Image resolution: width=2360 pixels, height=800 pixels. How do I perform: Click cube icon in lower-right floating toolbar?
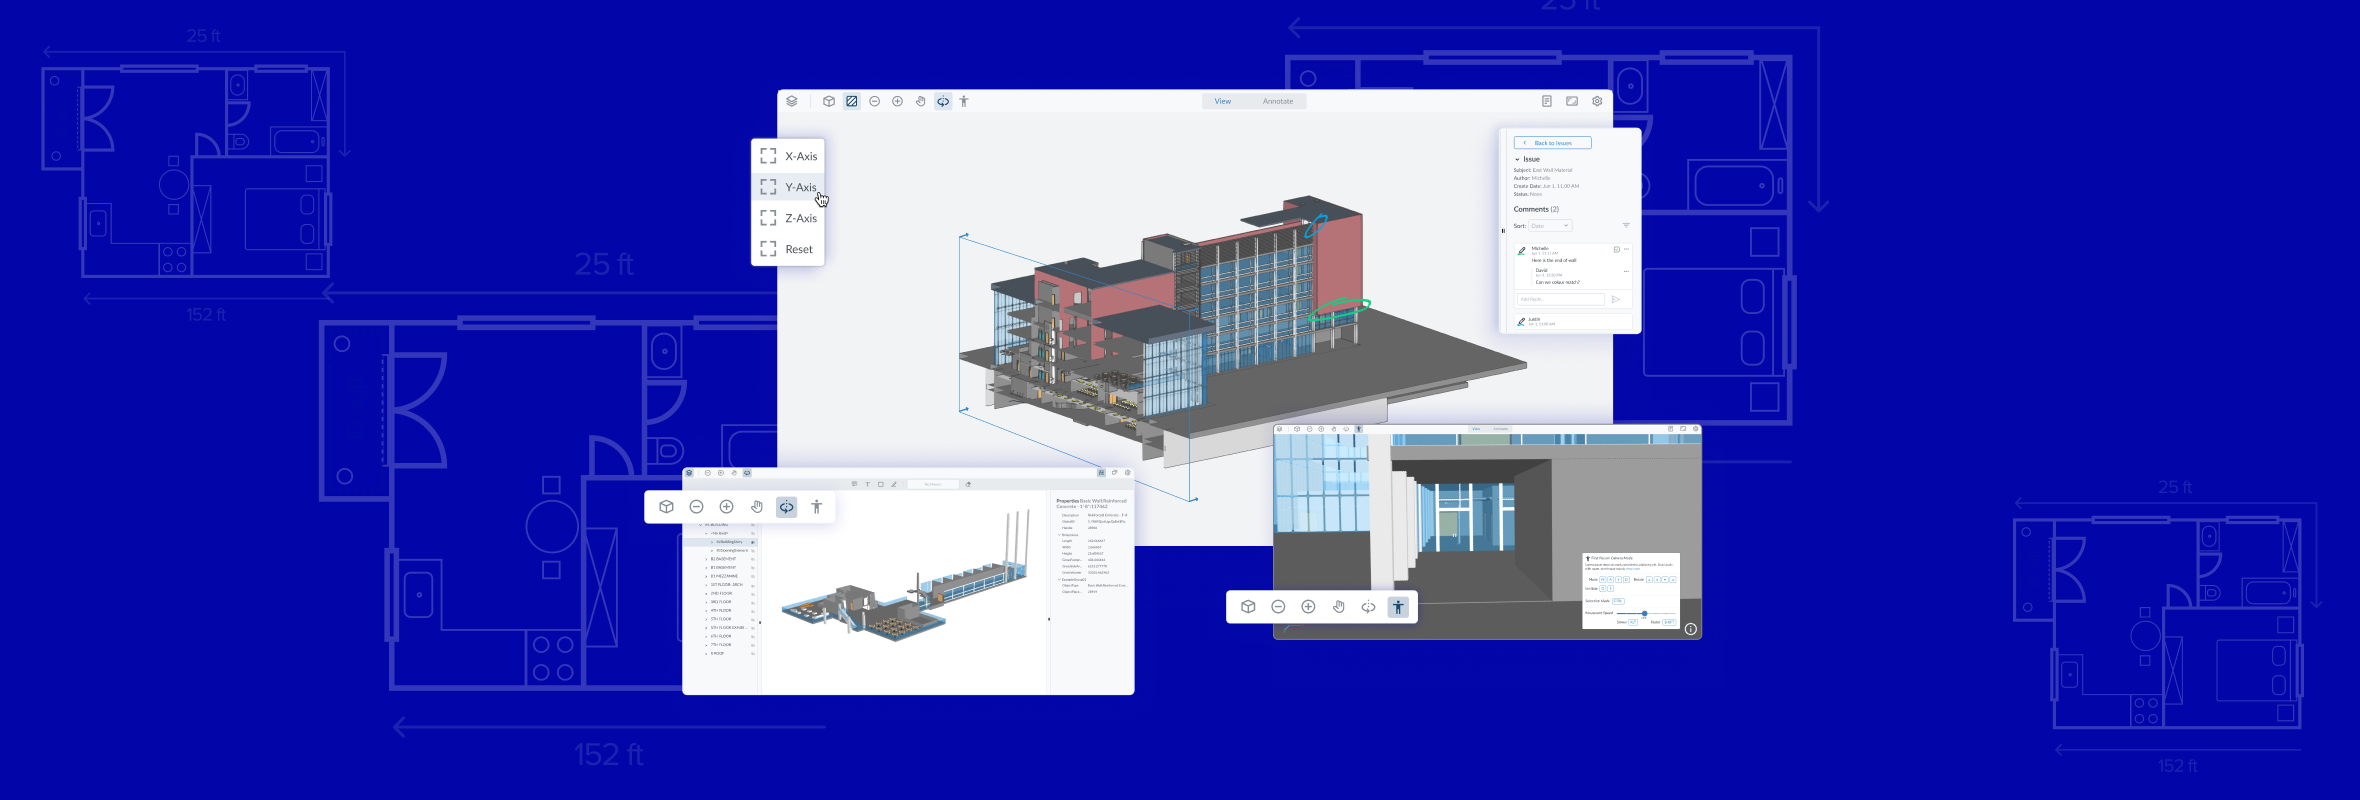1248,607
